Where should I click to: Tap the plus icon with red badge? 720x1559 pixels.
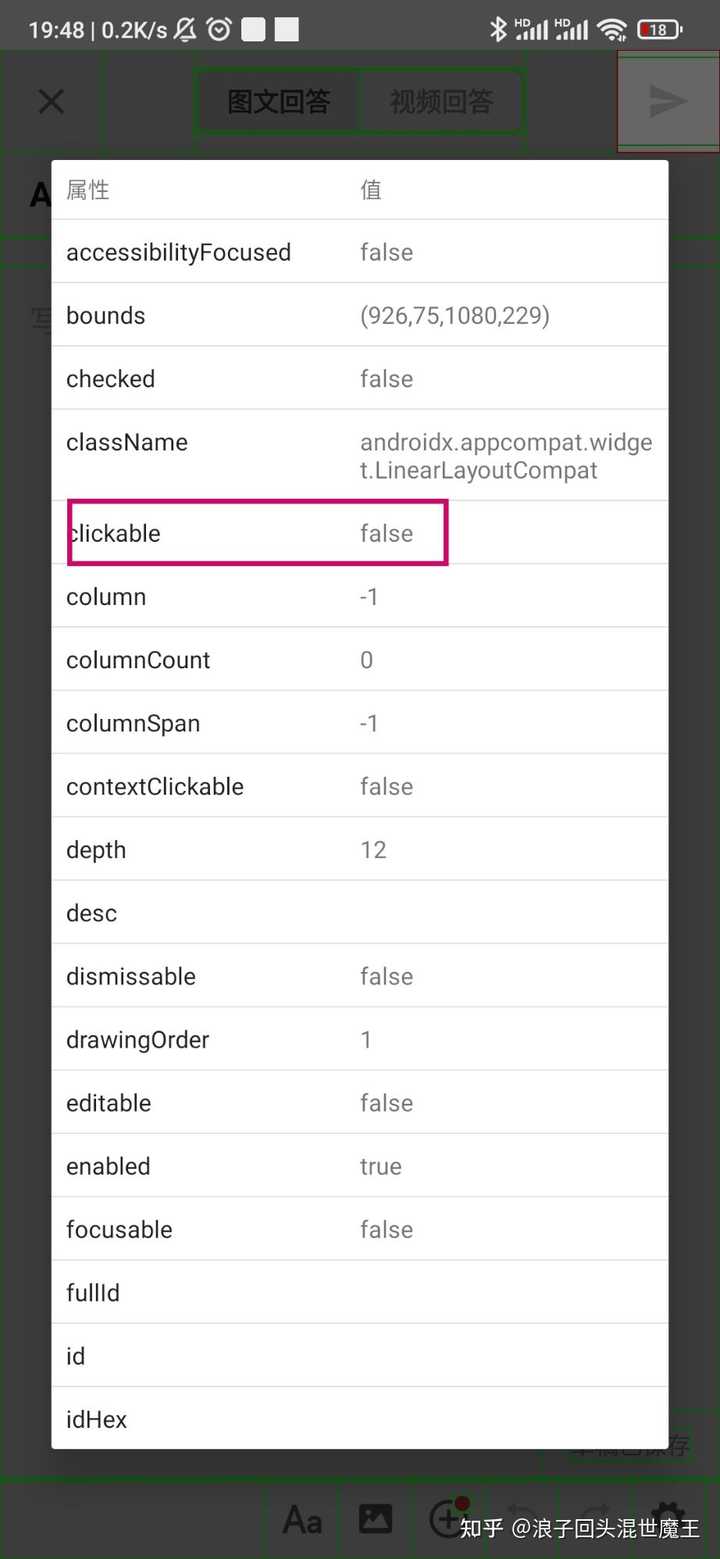447,1519
